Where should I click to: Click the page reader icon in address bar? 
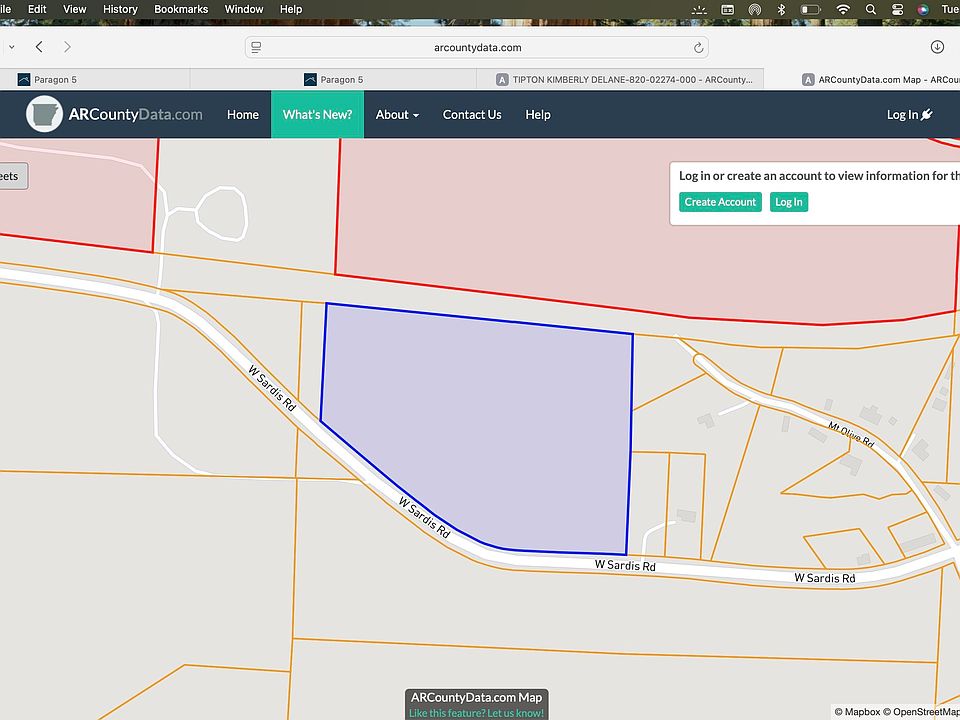click(257, 48)
